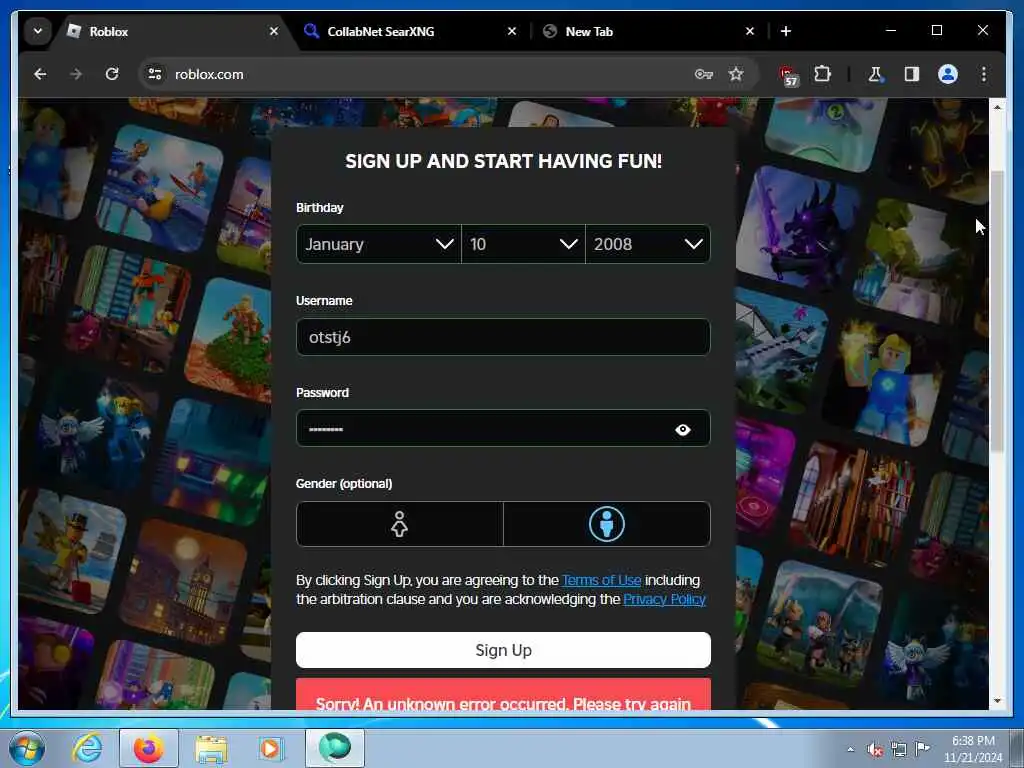Open the Action Center flag icon
This screenshot has width=1024, height=768.
(922, 749)
